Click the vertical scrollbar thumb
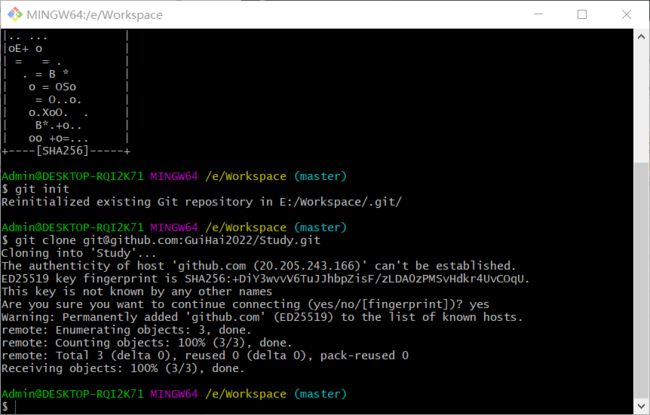This screenshot has height=415, width=650. 641,280
